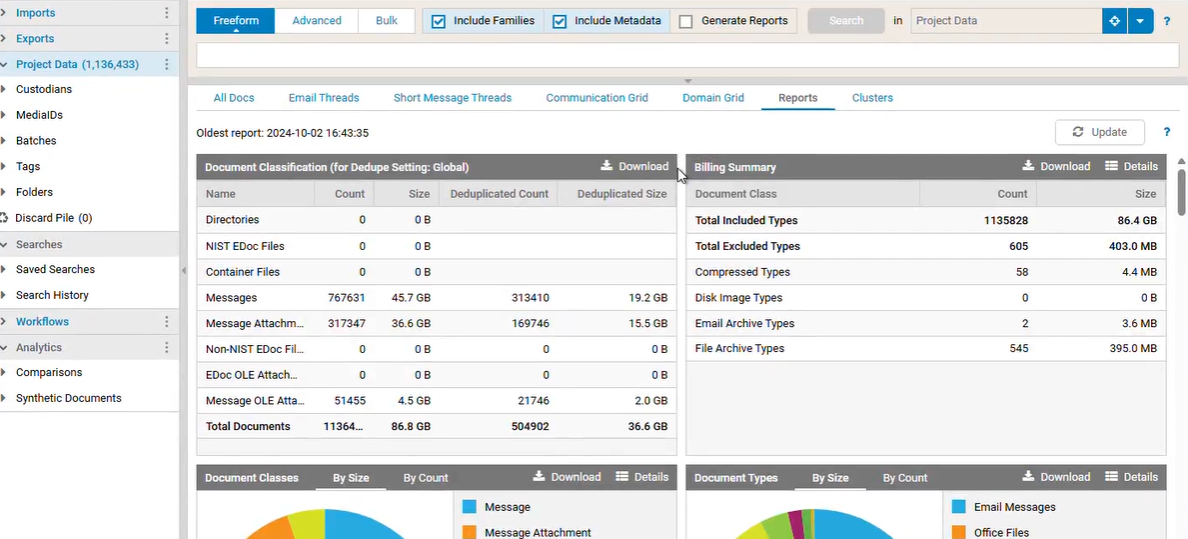Open the Workflows three-dot options menu
This screenshot has width=1188, height=539.
(167, 321)
